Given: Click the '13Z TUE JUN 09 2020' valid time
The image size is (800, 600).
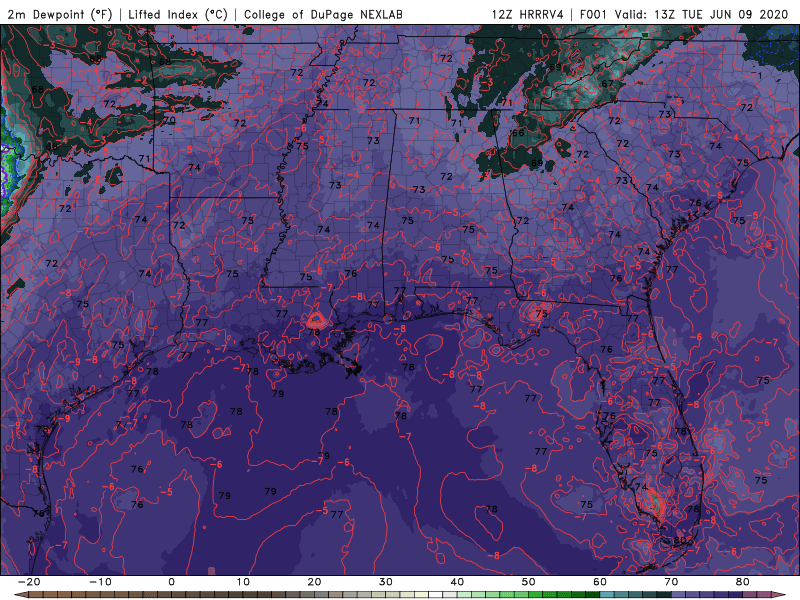Looking at the screenshot, I should tap(721, 14).
